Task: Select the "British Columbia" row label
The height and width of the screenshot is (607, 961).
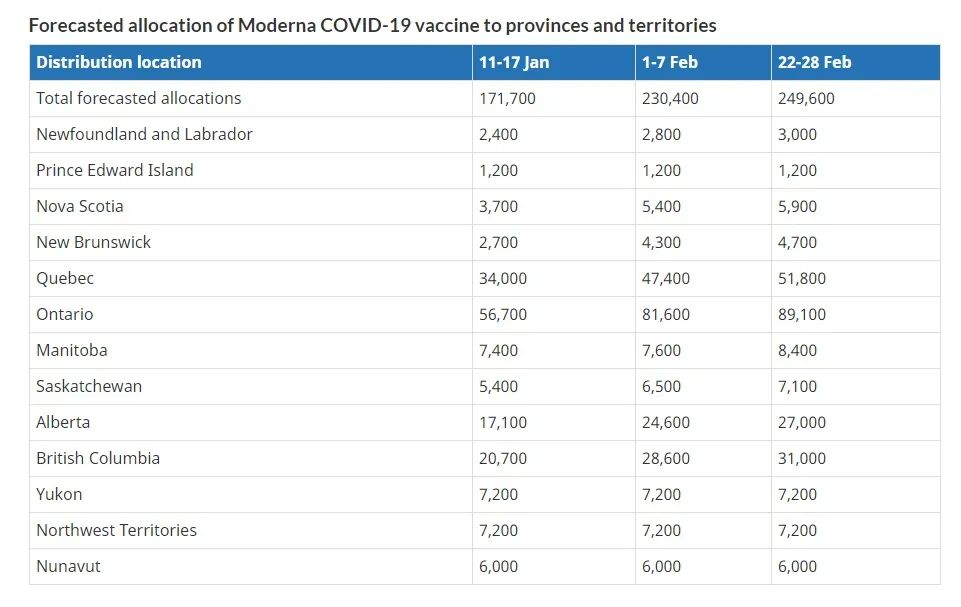Action: click(98, 458)
